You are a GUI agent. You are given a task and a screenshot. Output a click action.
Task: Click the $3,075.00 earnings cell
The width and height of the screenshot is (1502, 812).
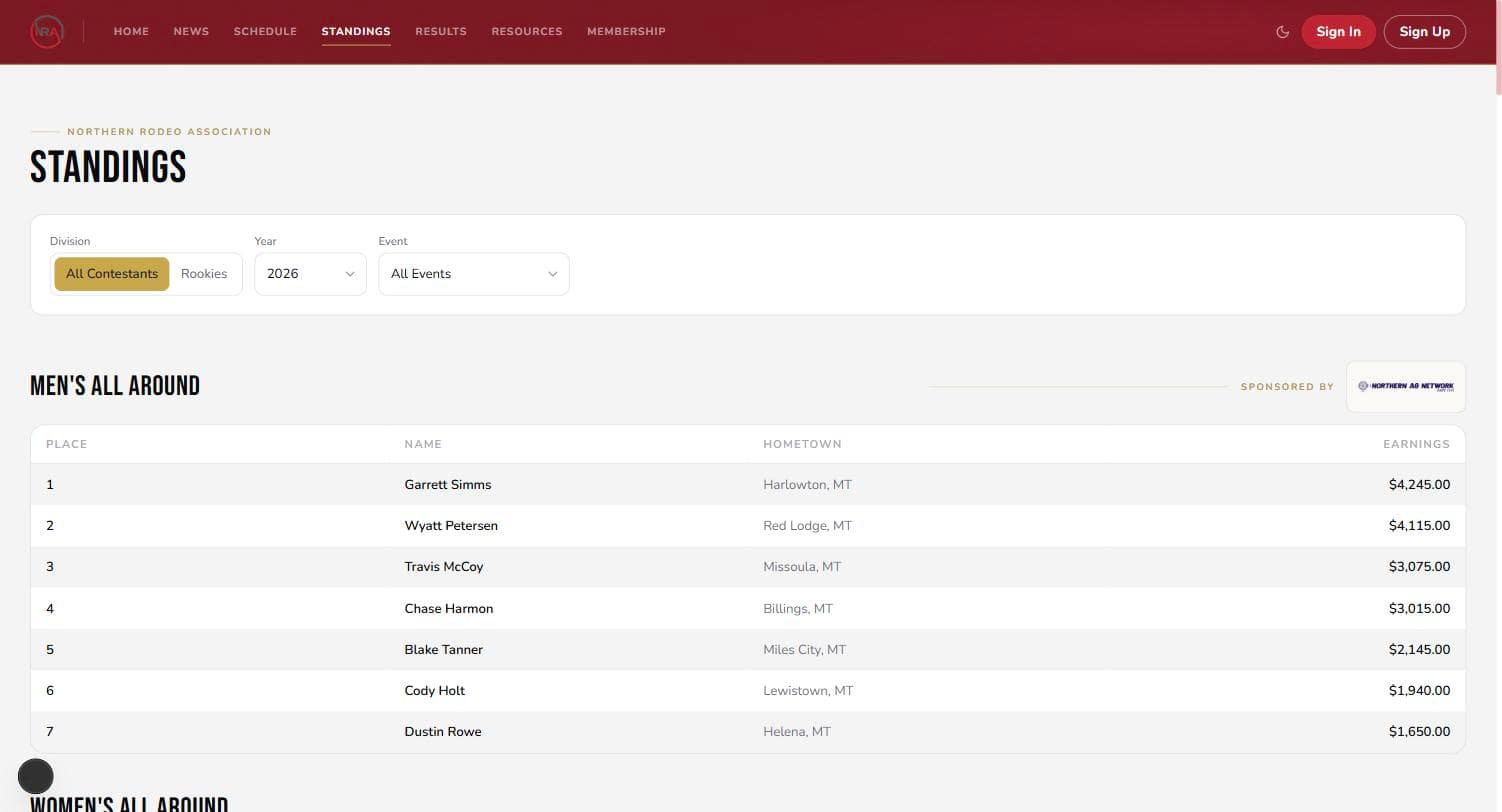coord(1419,567)
